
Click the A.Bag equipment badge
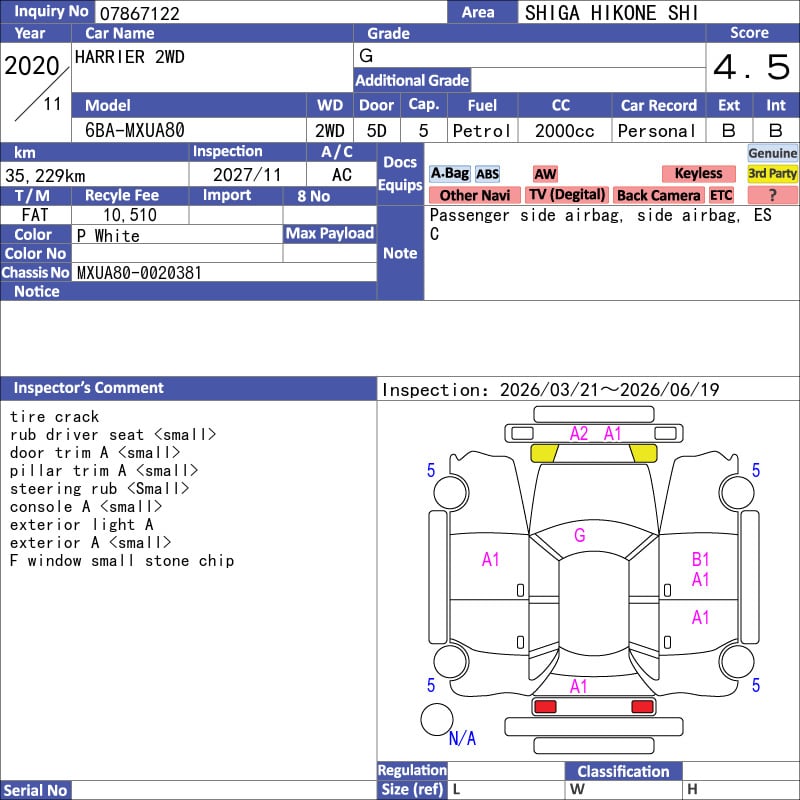coord(449,174)
